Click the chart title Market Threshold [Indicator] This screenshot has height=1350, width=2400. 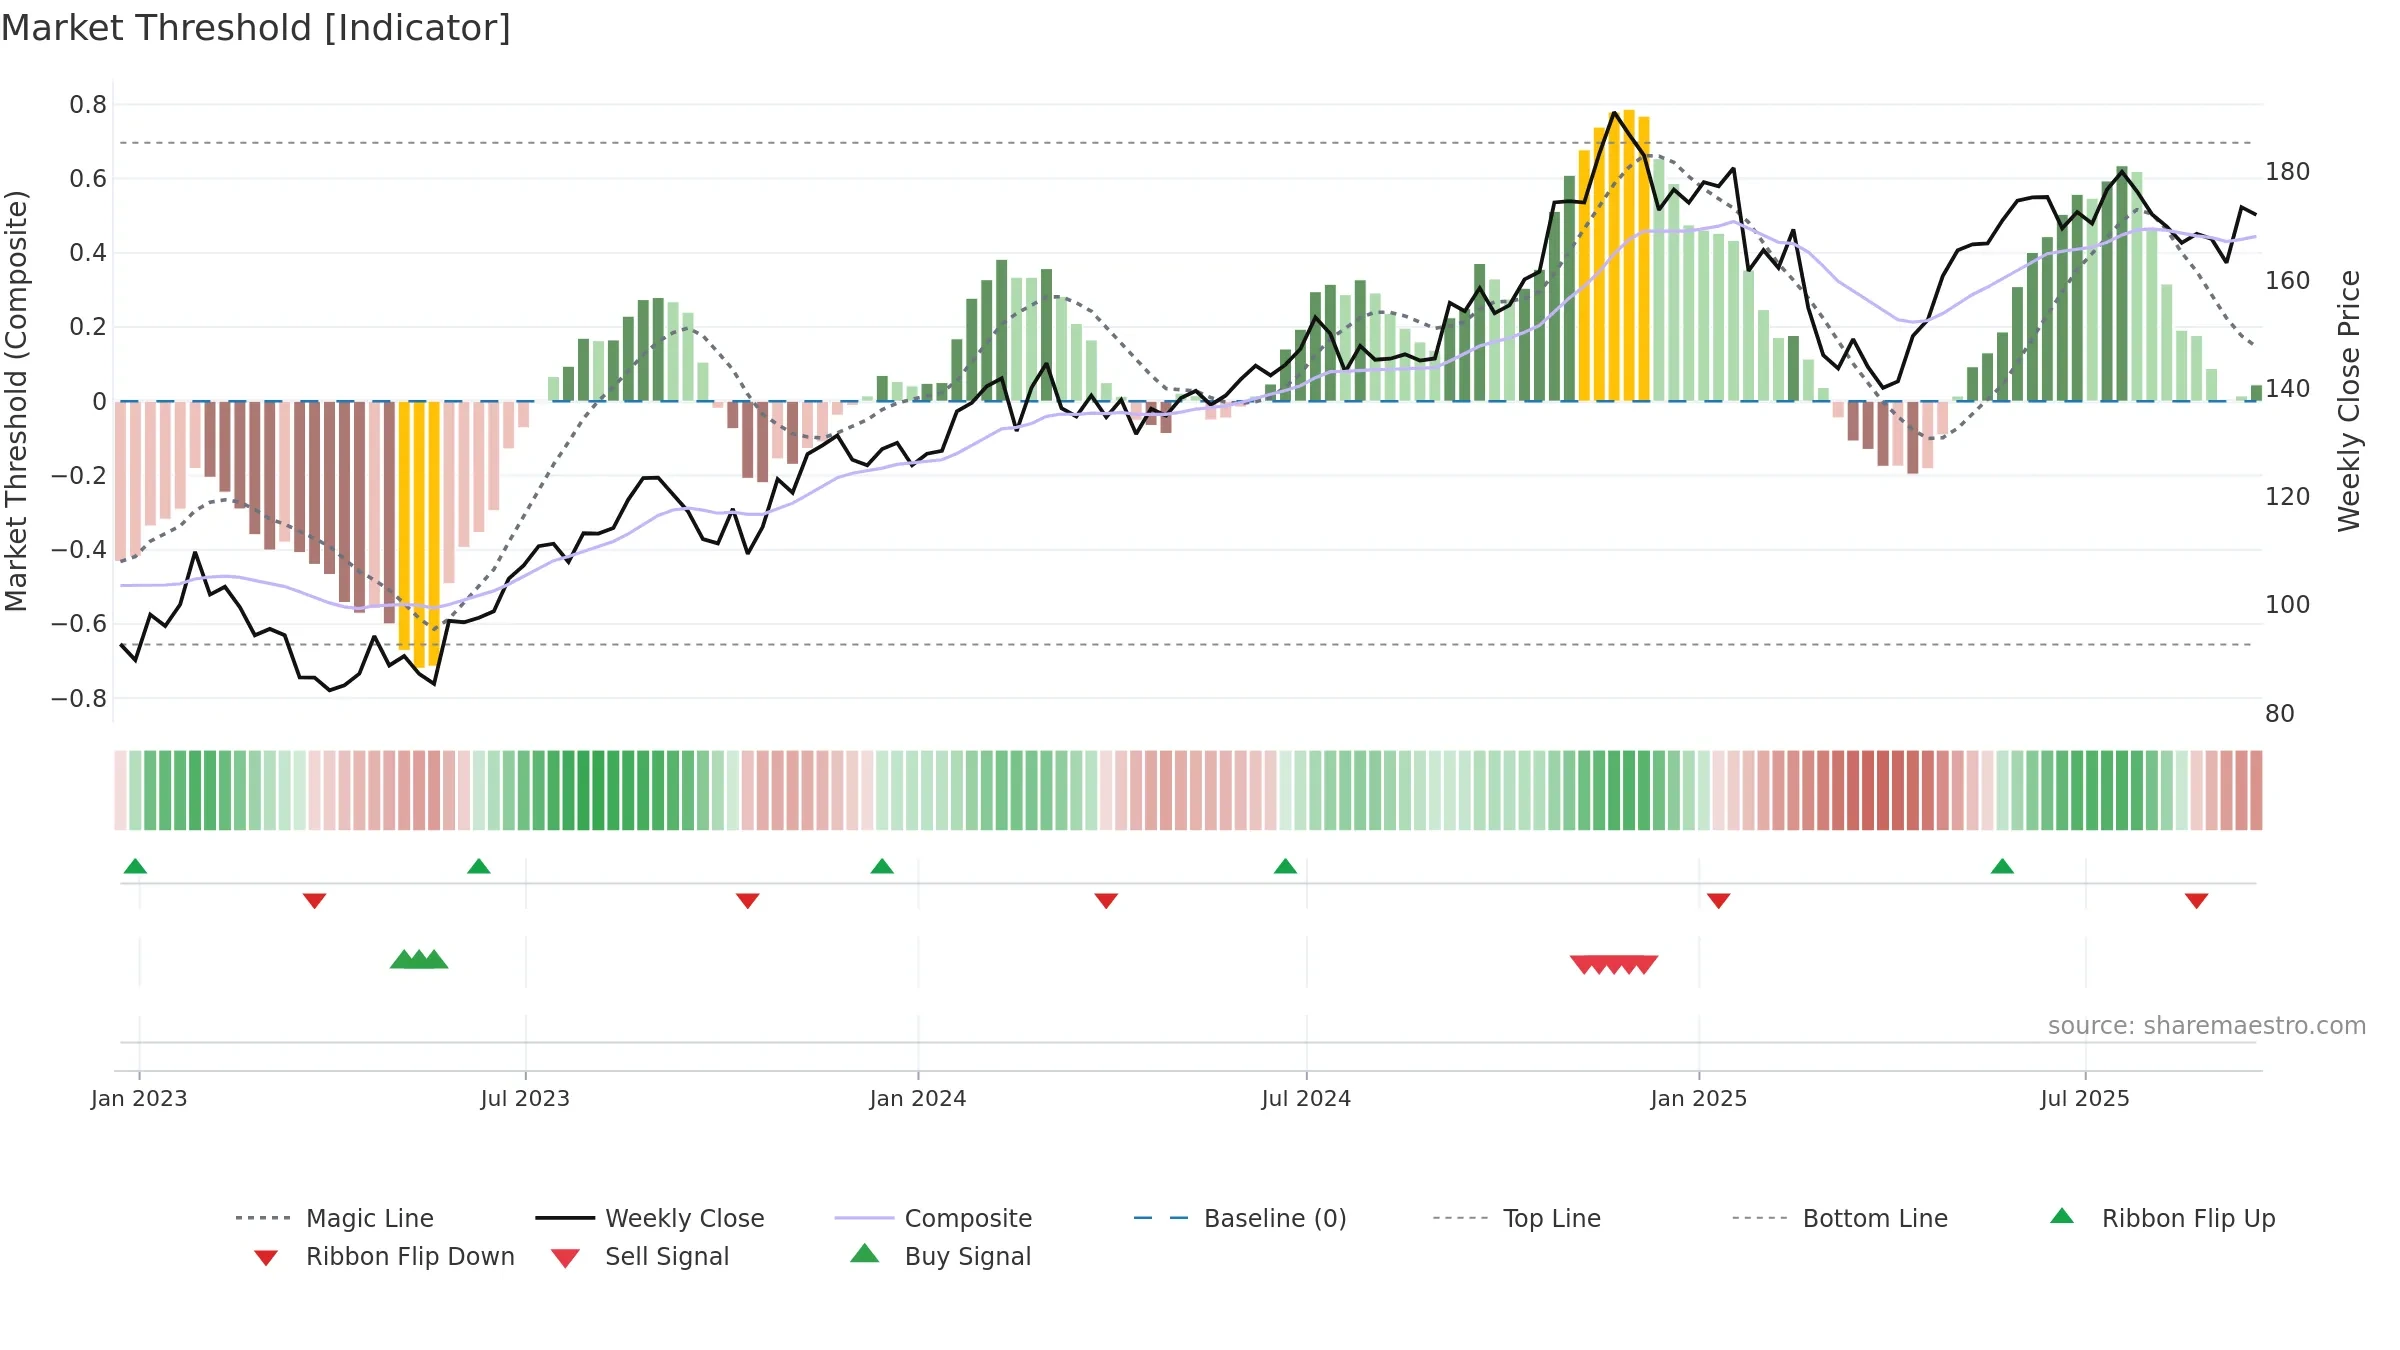pos(256,28)
